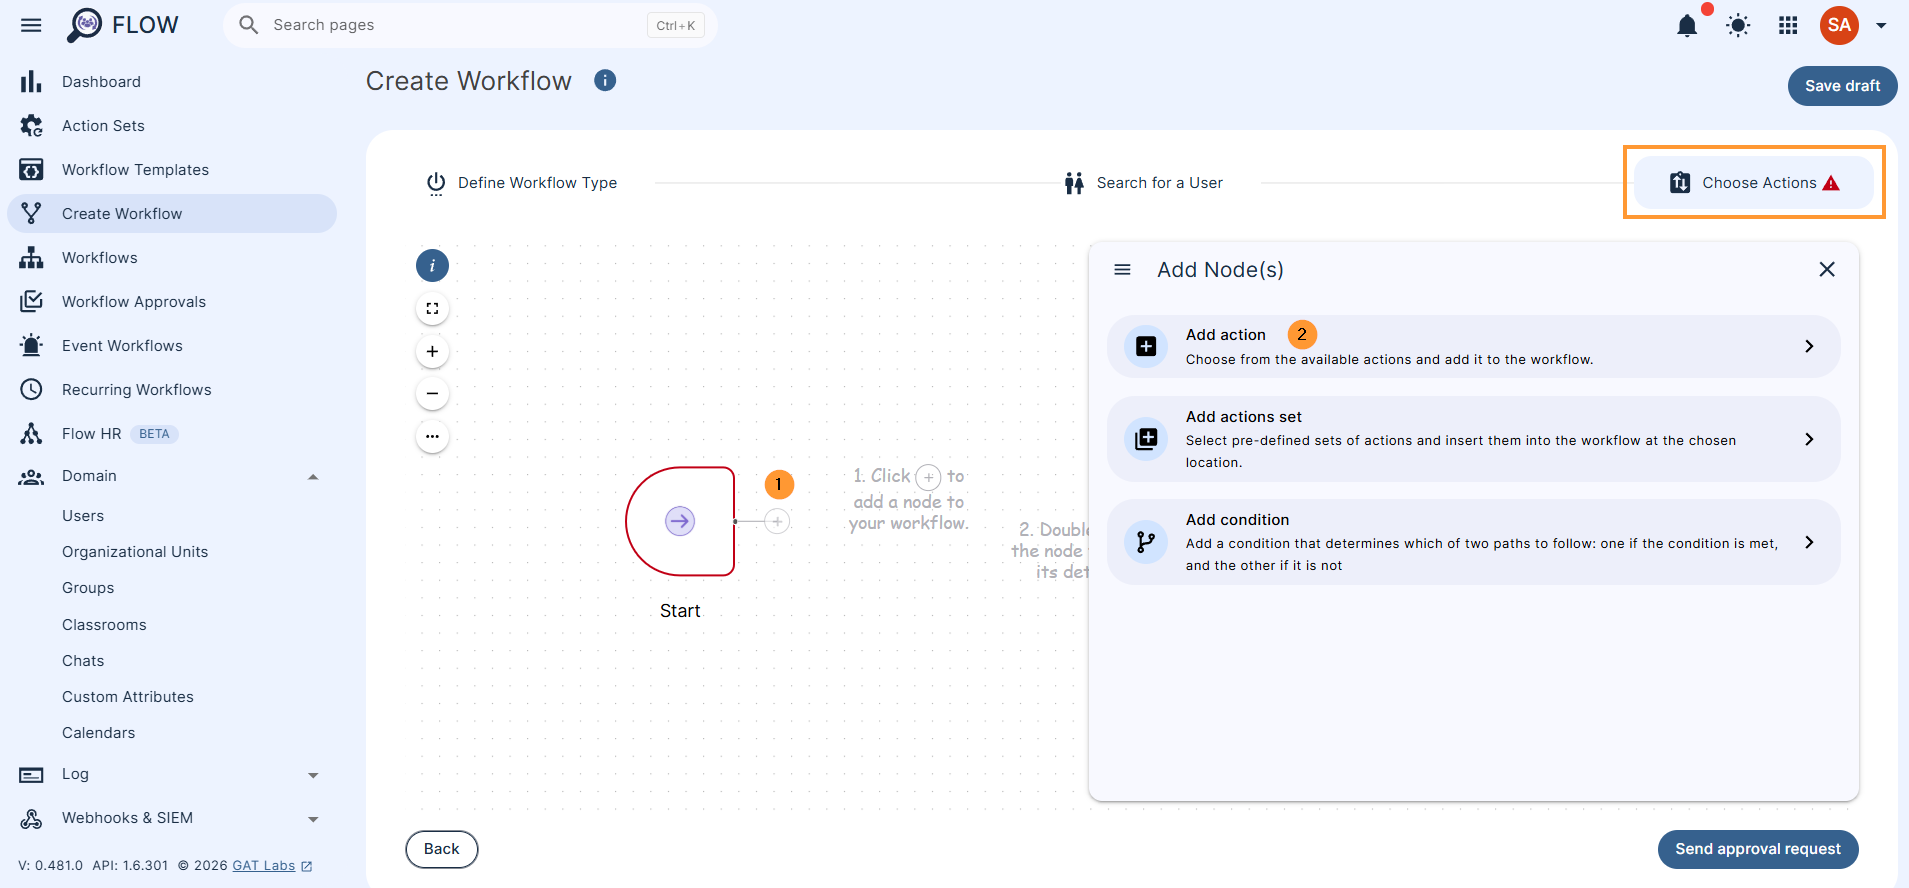This screenshot has width=1909, height=888.
Task: Choose Add action option
Action: click(x=1474, y=347)
